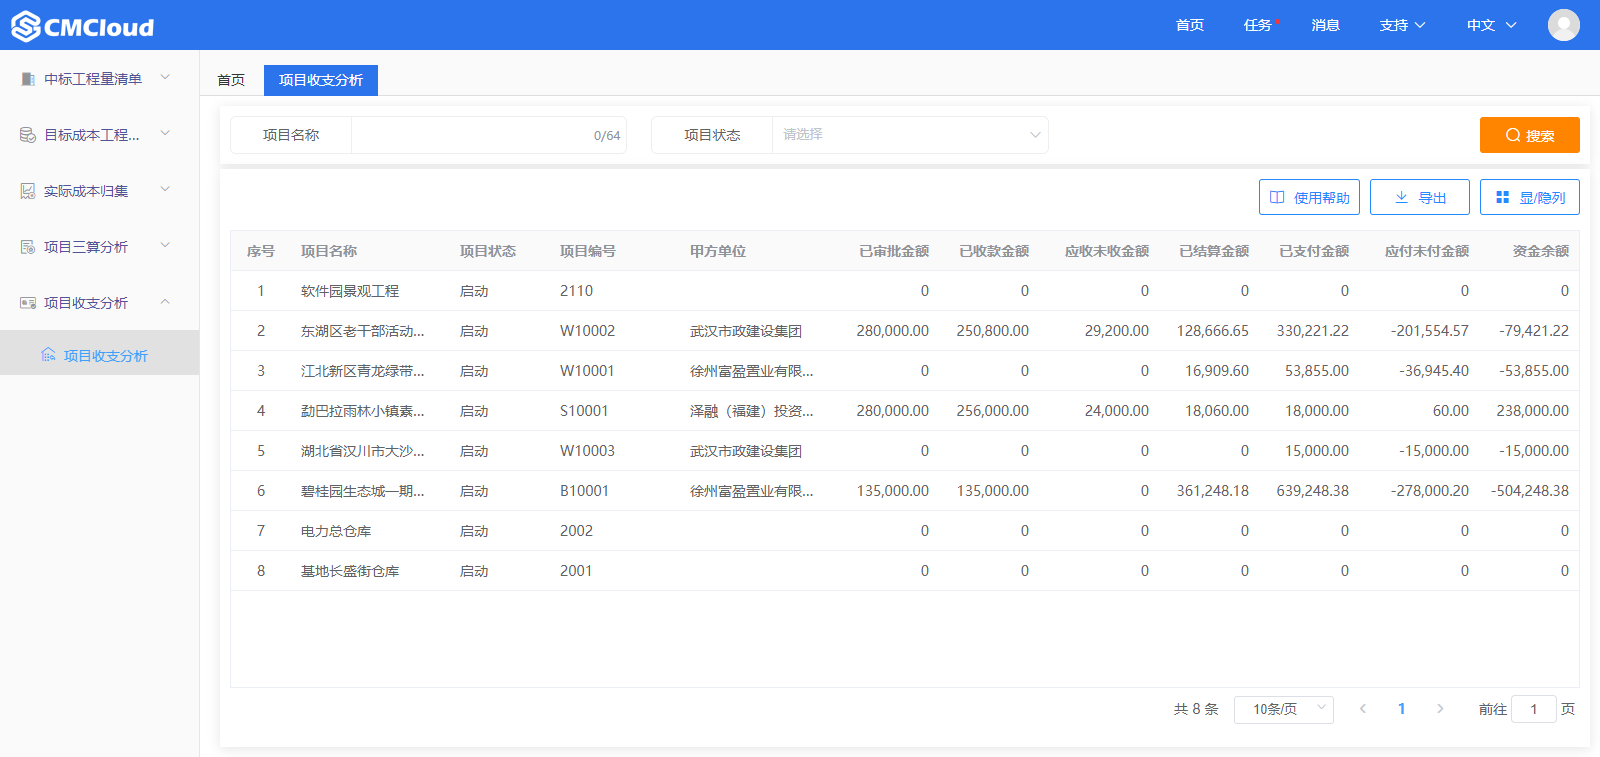Click the 前往 page number input

click(1534, 709)
